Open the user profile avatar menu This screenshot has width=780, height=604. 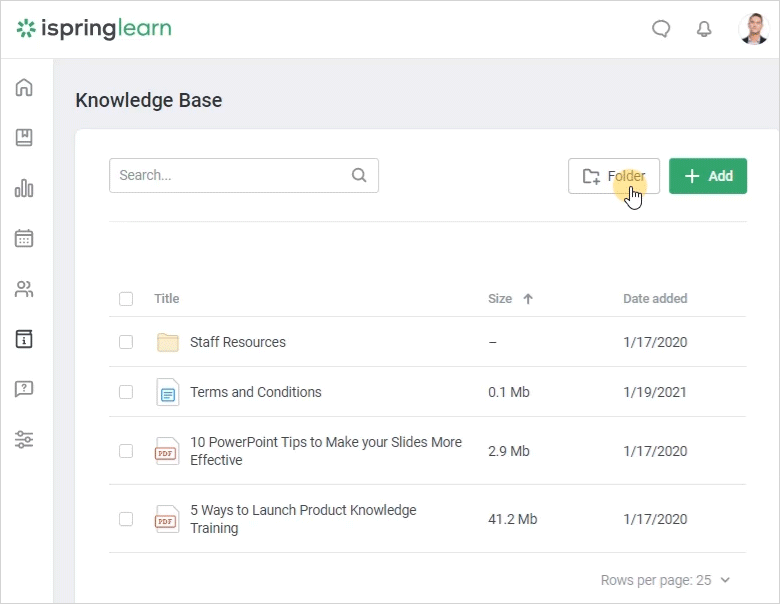click(753, 29)
